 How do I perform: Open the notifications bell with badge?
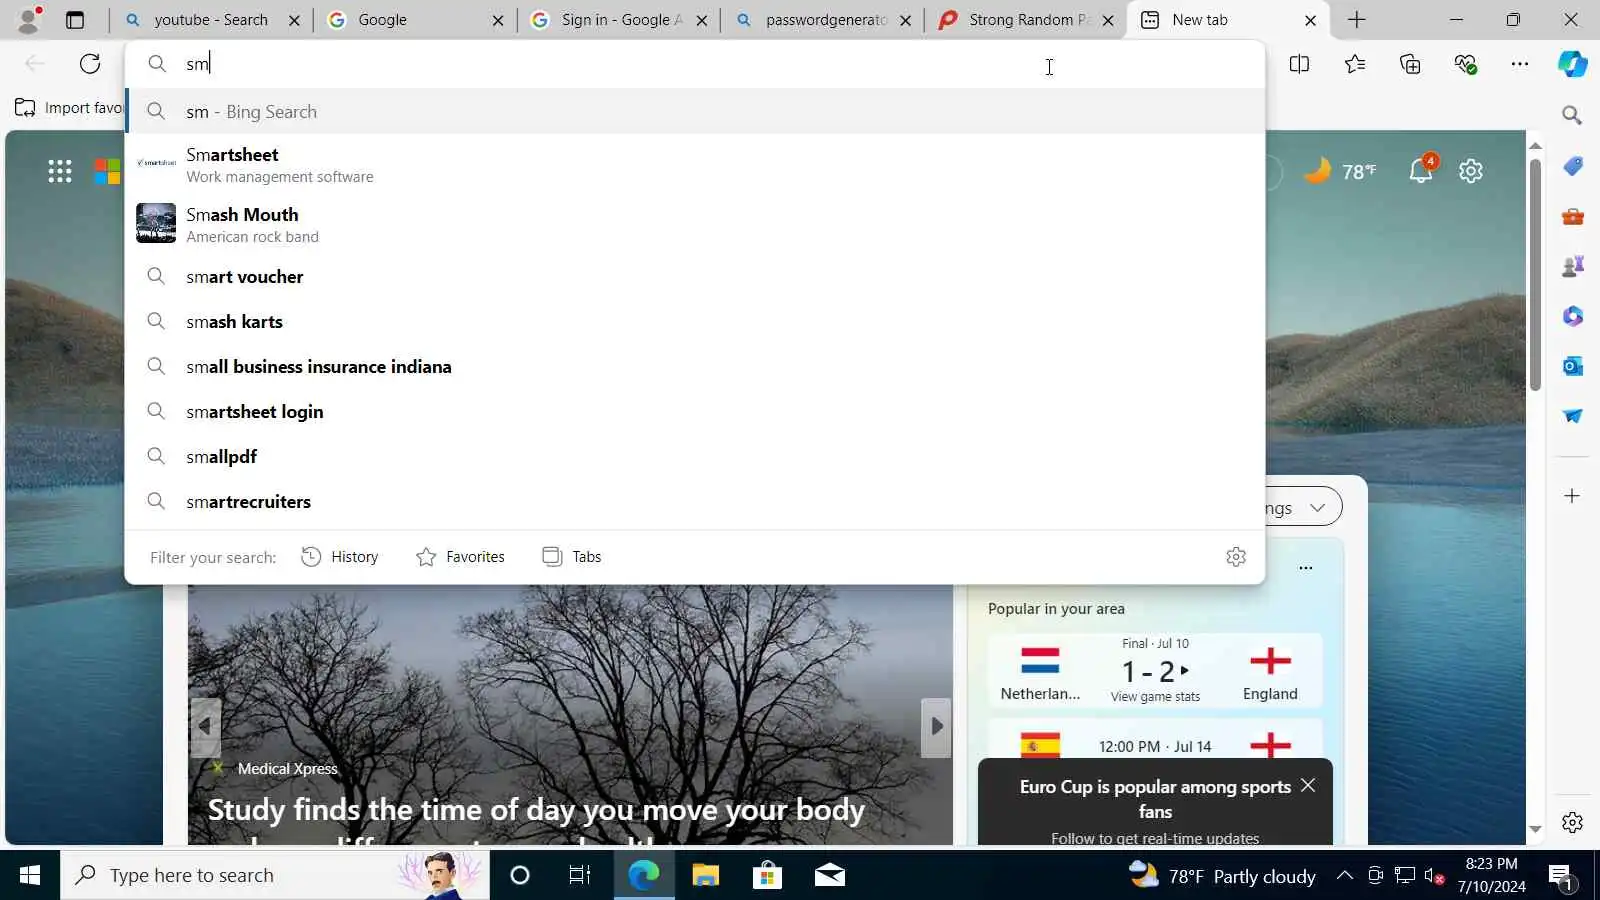click(x=1422, y=169)
